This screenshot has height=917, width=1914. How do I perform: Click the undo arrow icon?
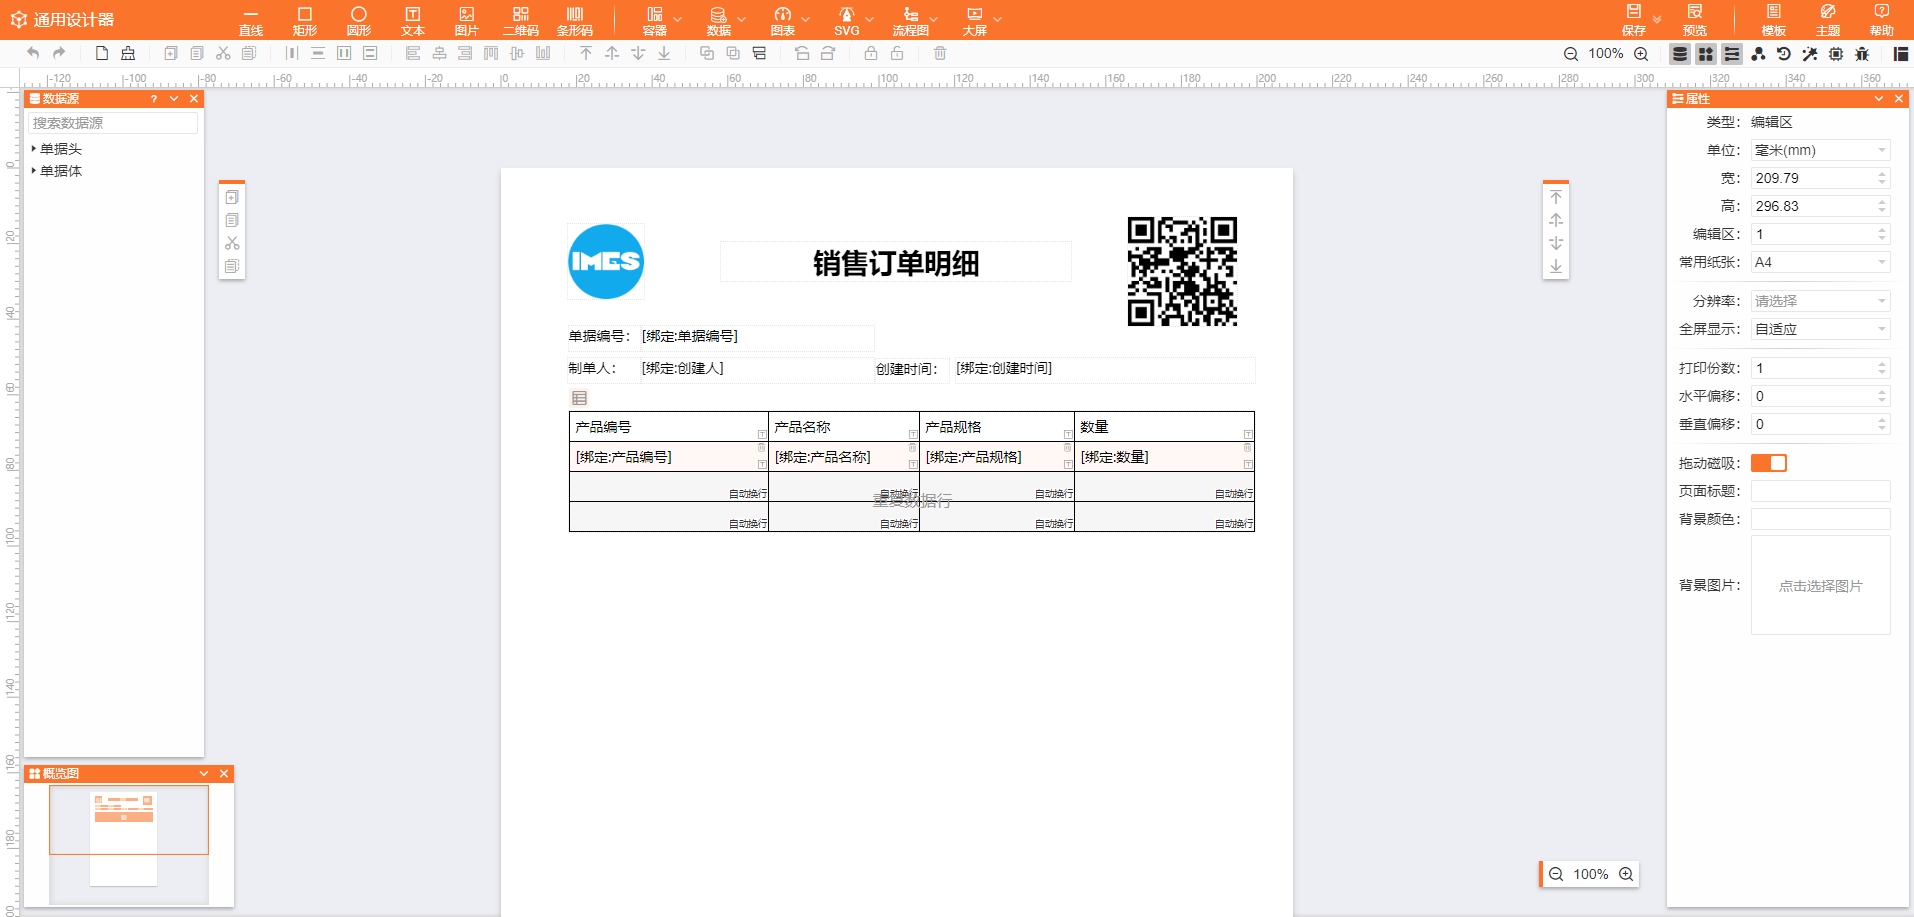coord(33,53)
